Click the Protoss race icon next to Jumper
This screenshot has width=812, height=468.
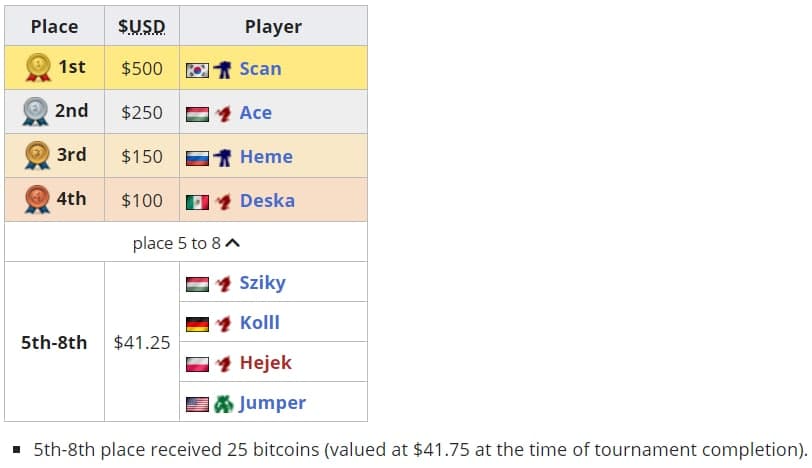pos(224,404)
